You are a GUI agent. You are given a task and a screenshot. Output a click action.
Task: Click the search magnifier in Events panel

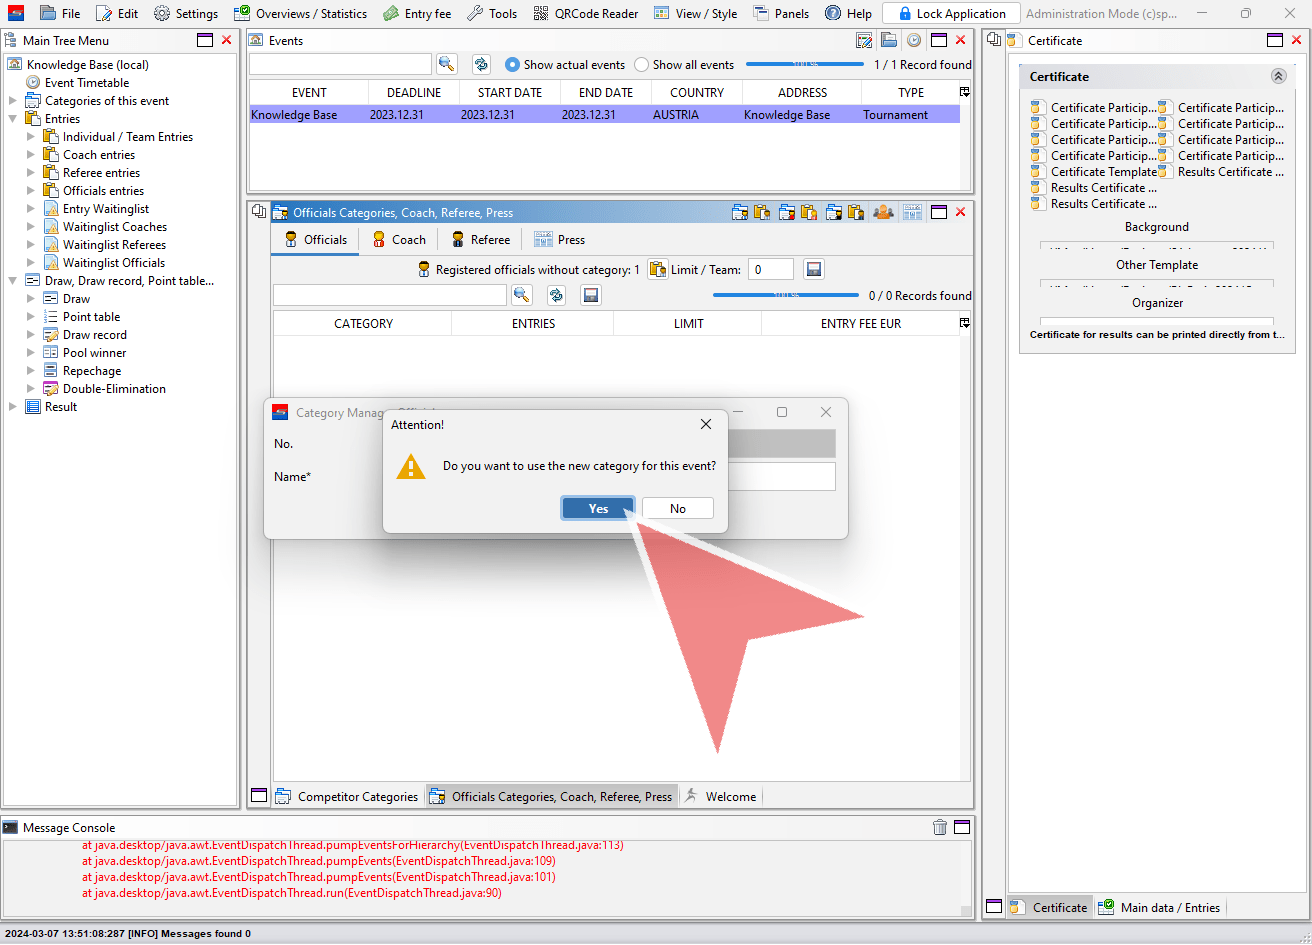coord(446,64)
